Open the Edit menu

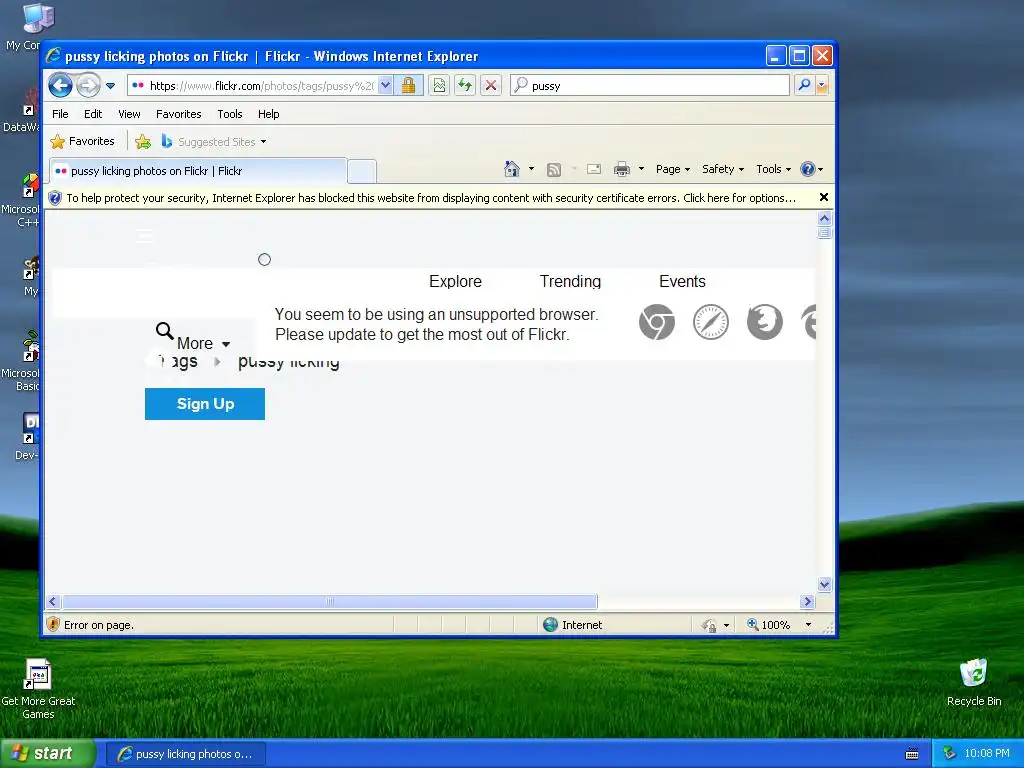coord(93,114)
